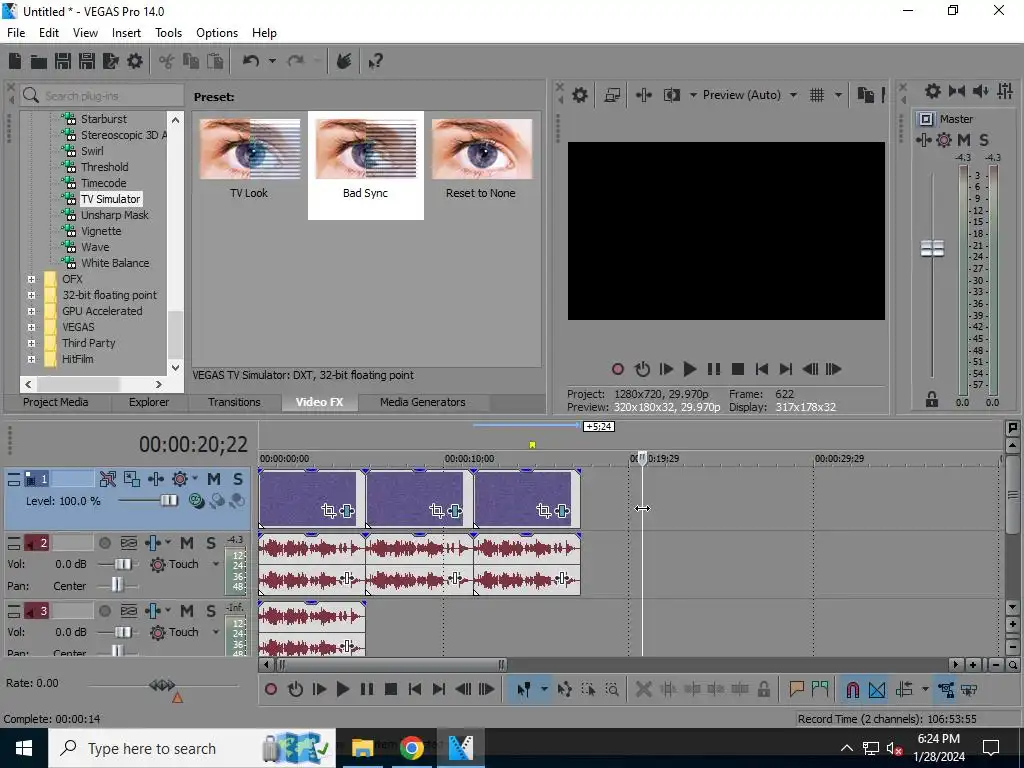Open the Insert menu
1024x768 pixels.
(x=126, y=33)
